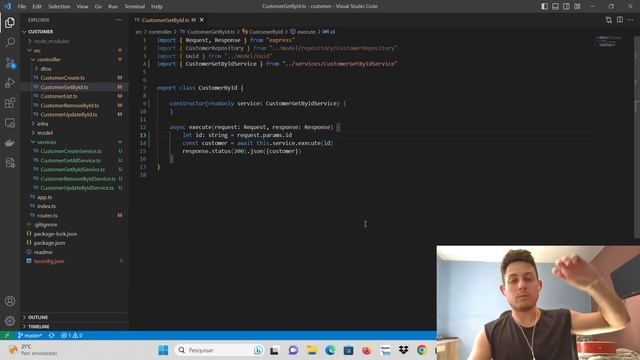The width and height of the screenshot is (640, 360).
Task: Open the Edit menu
Action: [37, 7]
